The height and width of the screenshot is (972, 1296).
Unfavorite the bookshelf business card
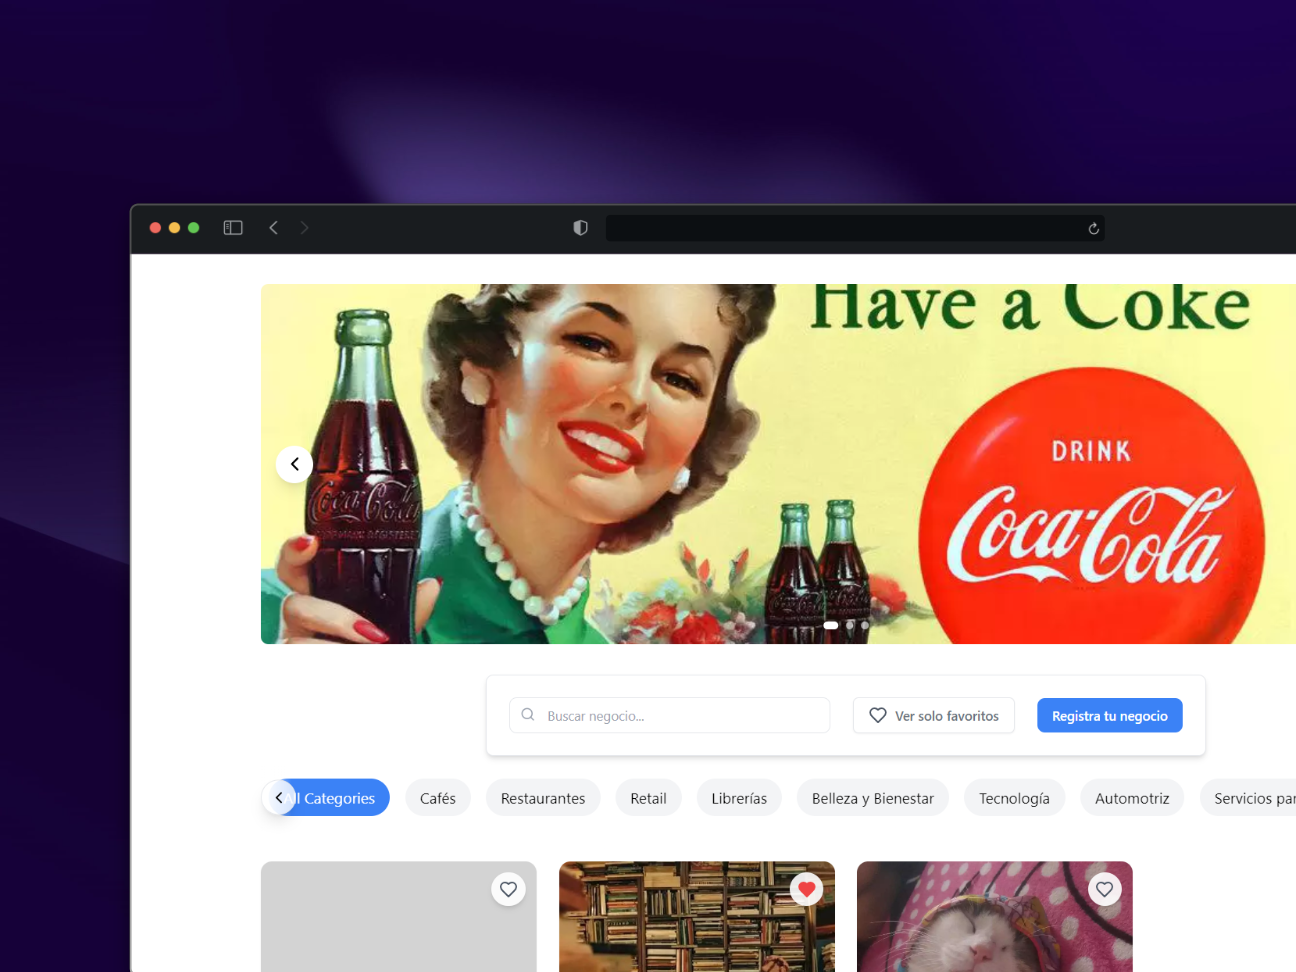(x=806, y=889)
